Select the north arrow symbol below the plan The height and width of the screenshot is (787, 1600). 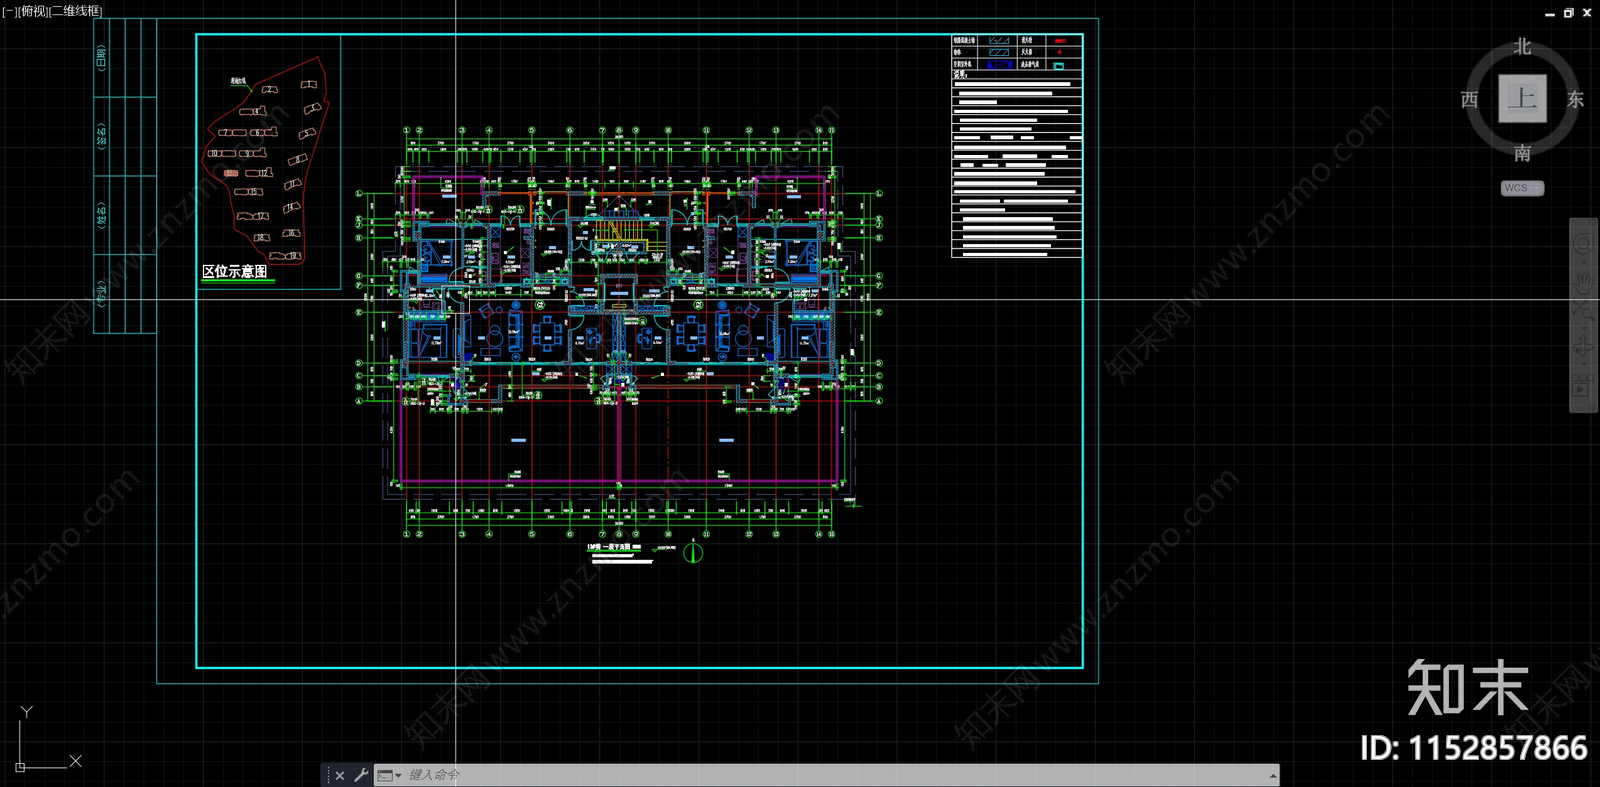(x=693, y=552)
